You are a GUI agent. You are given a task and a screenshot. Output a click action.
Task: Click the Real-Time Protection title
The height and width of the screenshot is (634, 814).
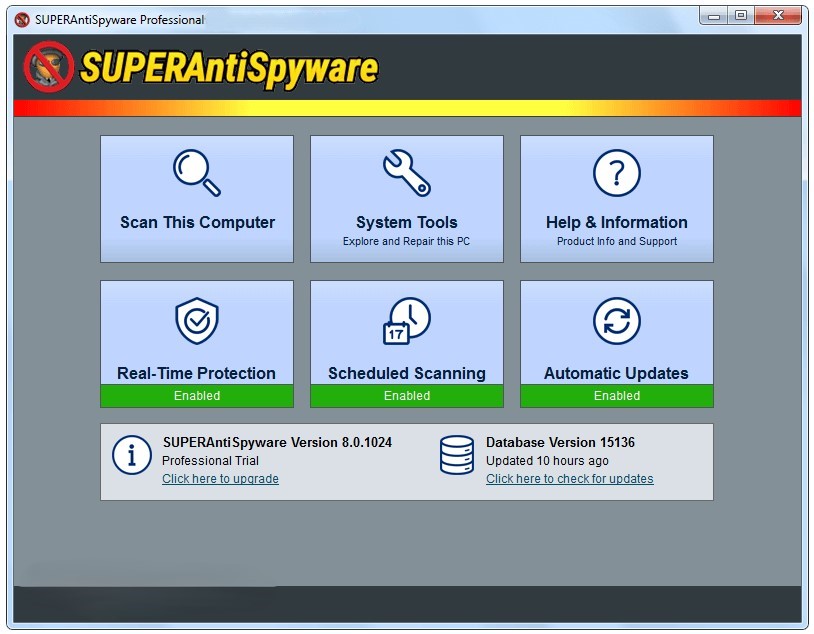tap(196, 373)
